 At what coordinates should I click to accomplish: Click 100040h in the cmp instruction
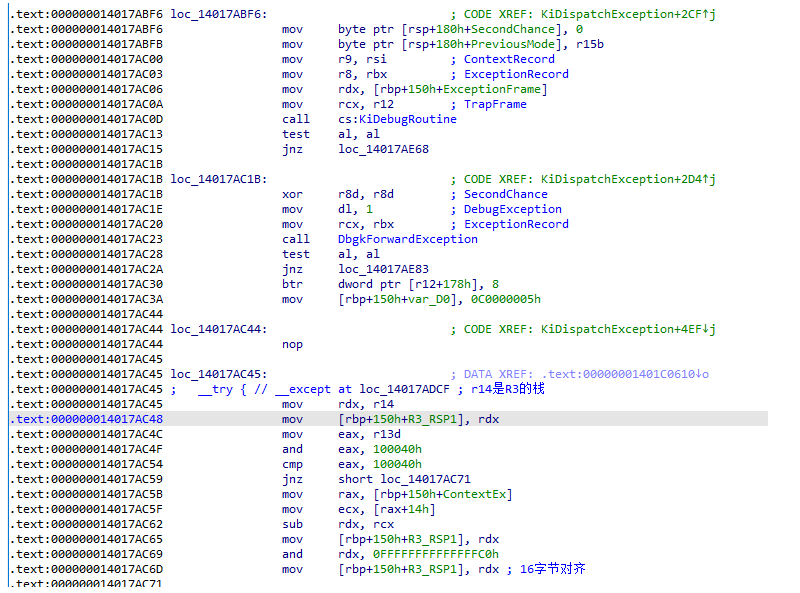pyautogui.click(x=397, y=464)
